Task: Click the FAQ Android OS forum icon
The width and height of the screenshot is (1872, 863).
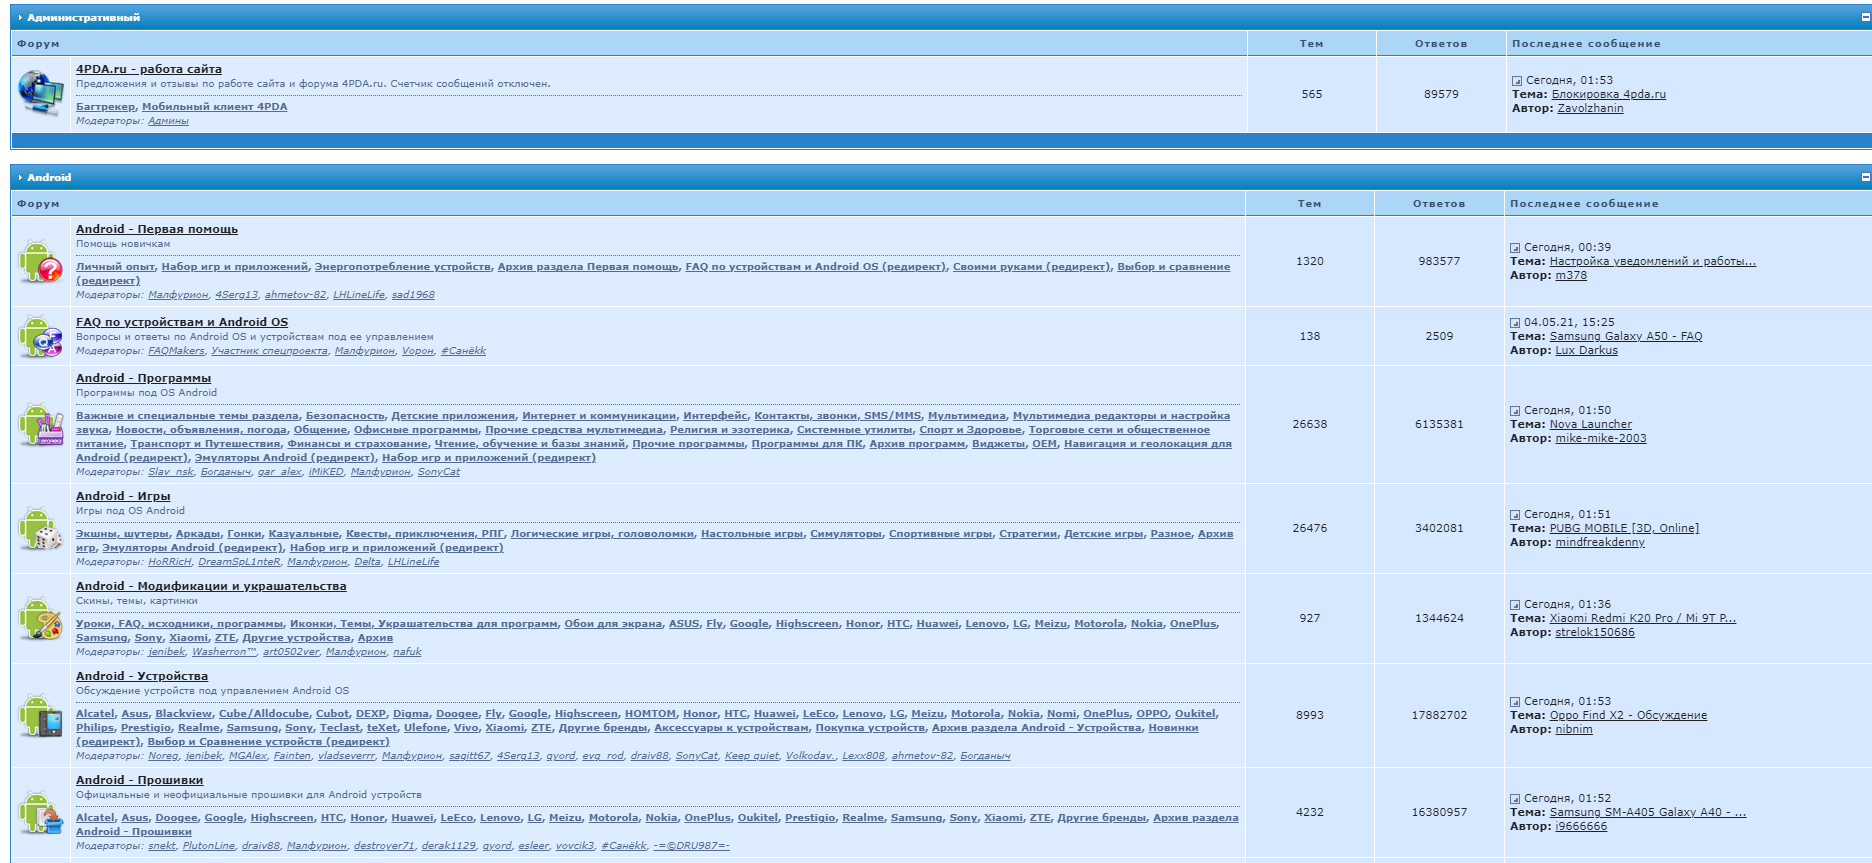Action: pos(40,336)
